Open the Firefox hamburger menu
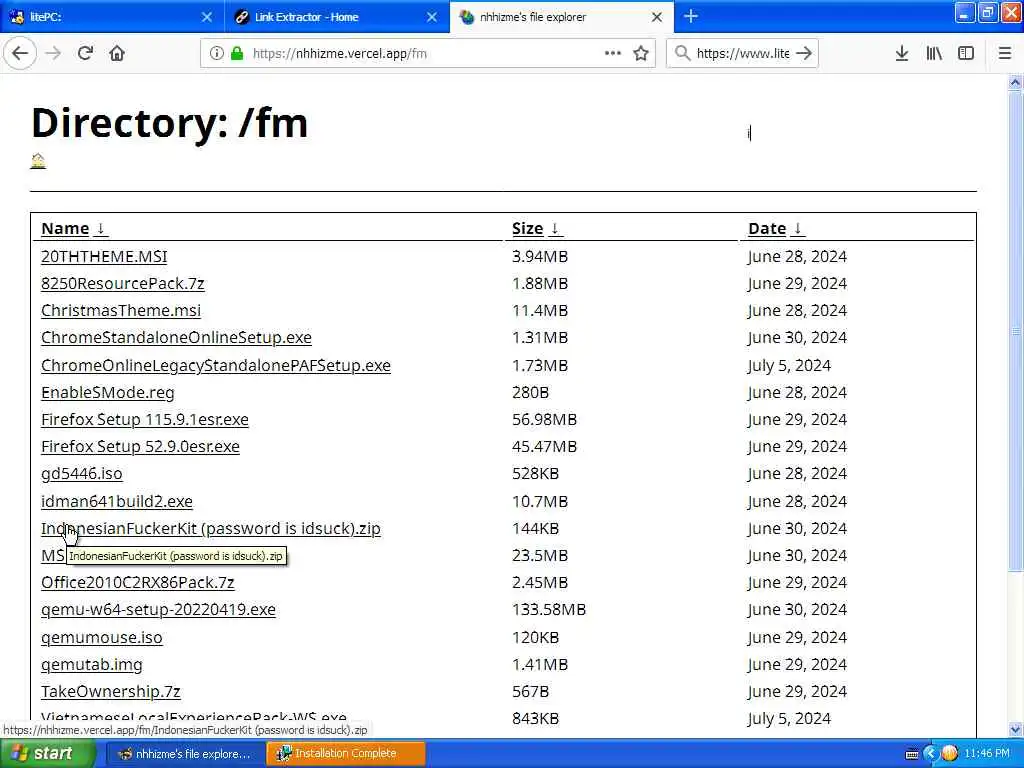The width and height of the screenshot is (1024, 768). coord(1005,54)
